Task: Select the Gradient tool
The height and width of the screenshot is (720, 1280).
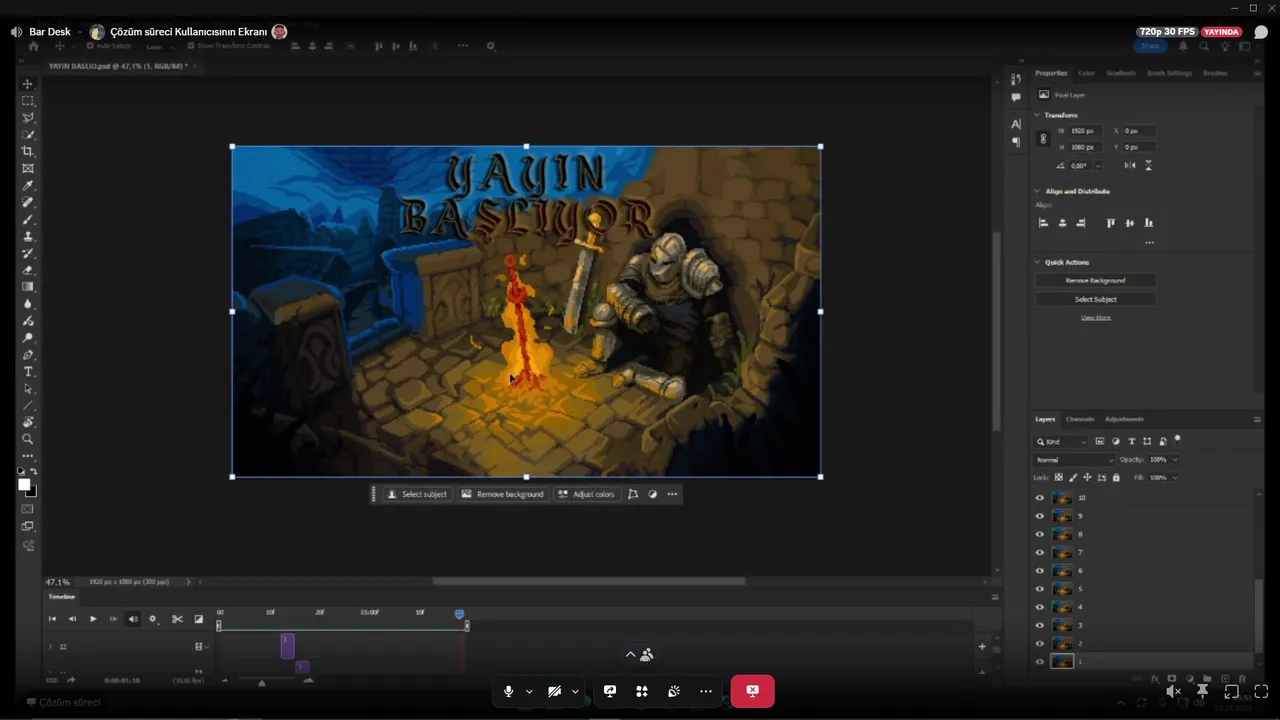Action: click(x=28, y=287)
